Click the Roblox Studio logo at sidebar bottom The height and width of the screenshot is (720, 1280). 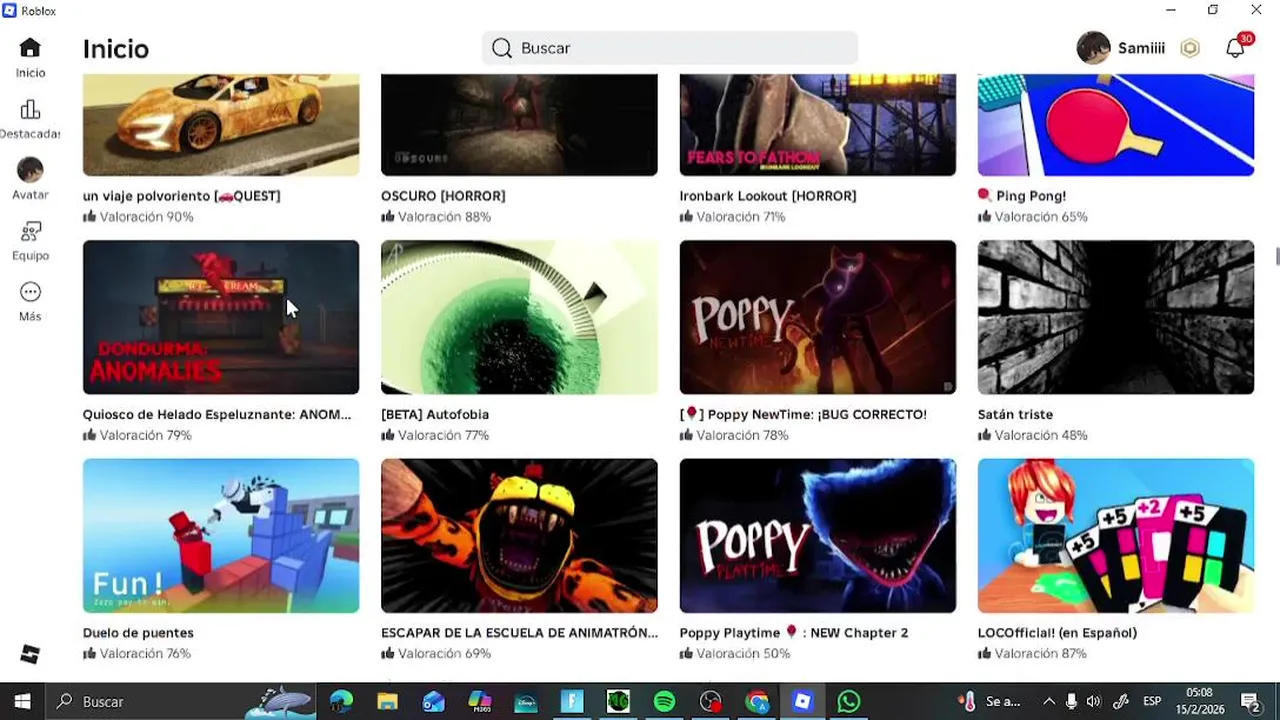[x=30, y=654]
